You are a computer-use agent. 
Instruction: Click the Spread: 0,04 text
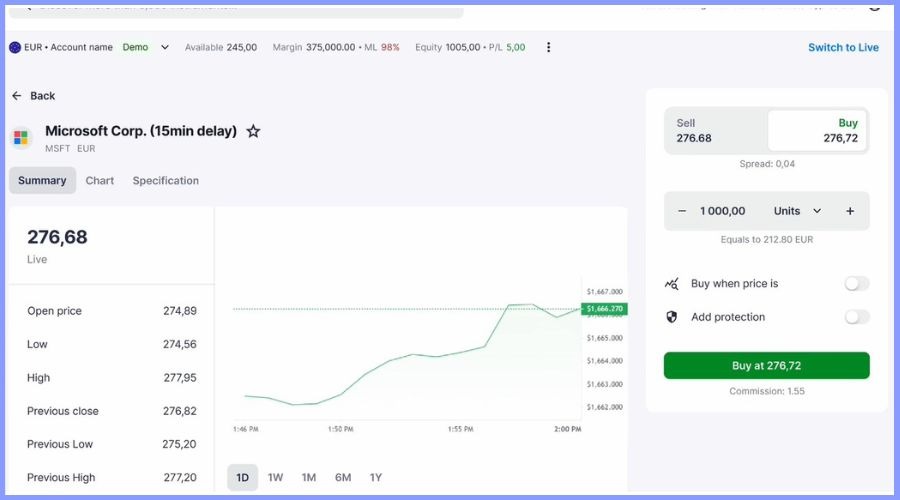click(x=767, y=164)
